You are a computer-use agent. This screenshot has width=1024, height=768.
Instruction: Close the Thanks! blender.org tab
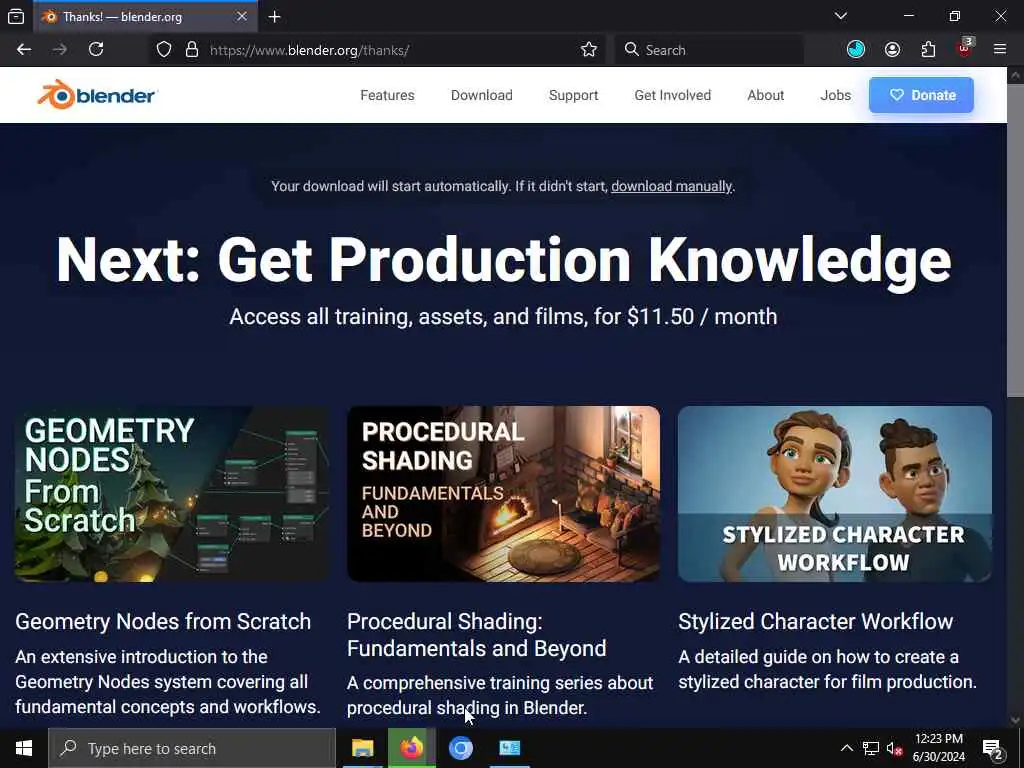[x=242, y=16]
